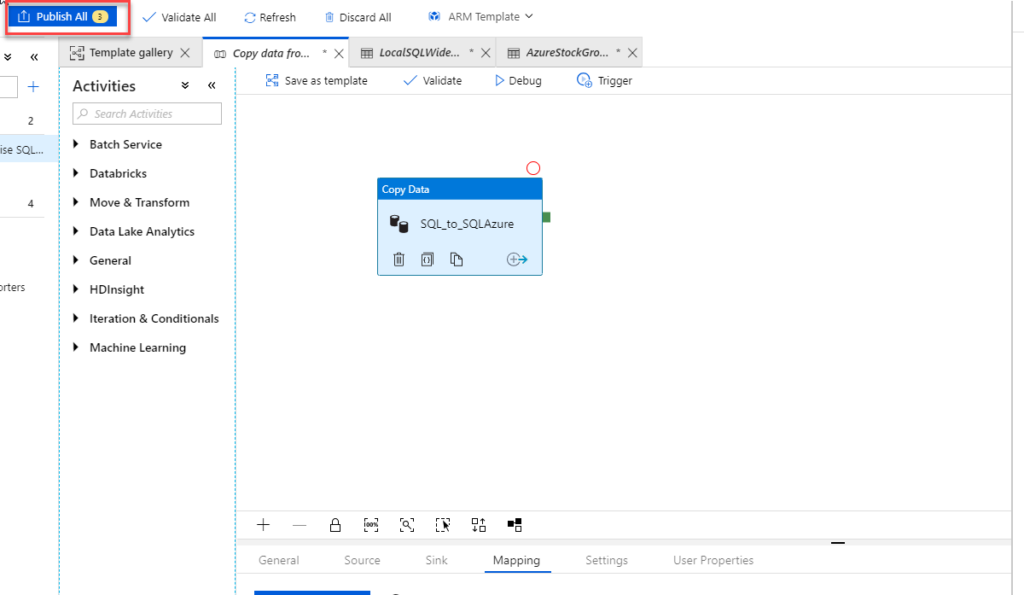Zoom out on the canvas with minus icon
Image resolution: width=1024 pixels, height=595 pixels.
299,525
